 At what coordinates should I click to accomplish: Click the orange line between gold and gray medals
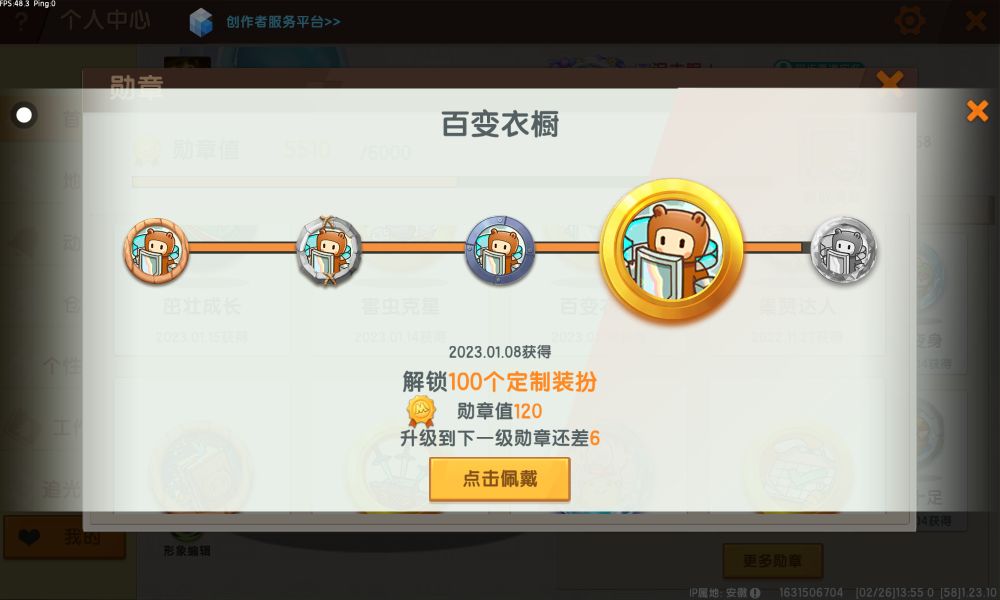point(777,247)
